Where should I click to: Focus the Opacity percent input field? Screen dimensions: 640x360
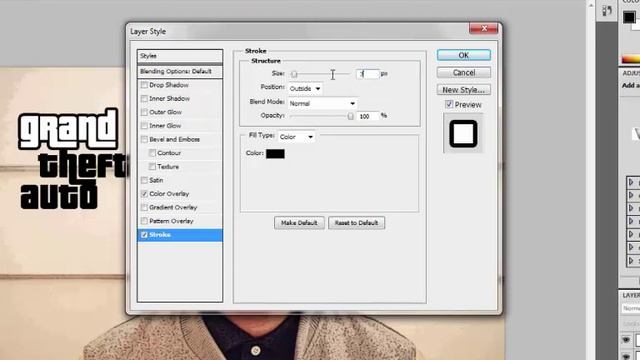367,116
